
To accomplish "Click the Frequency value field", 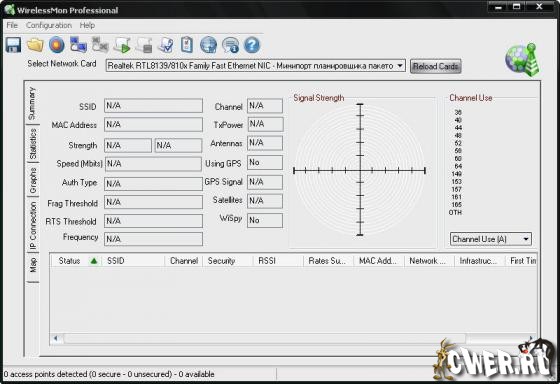I will (153, 239).
